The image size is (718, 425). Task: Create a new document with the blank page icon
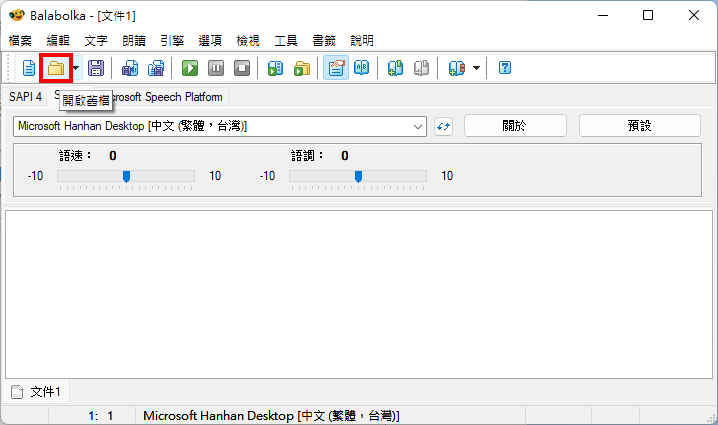(x=29, y=68)
